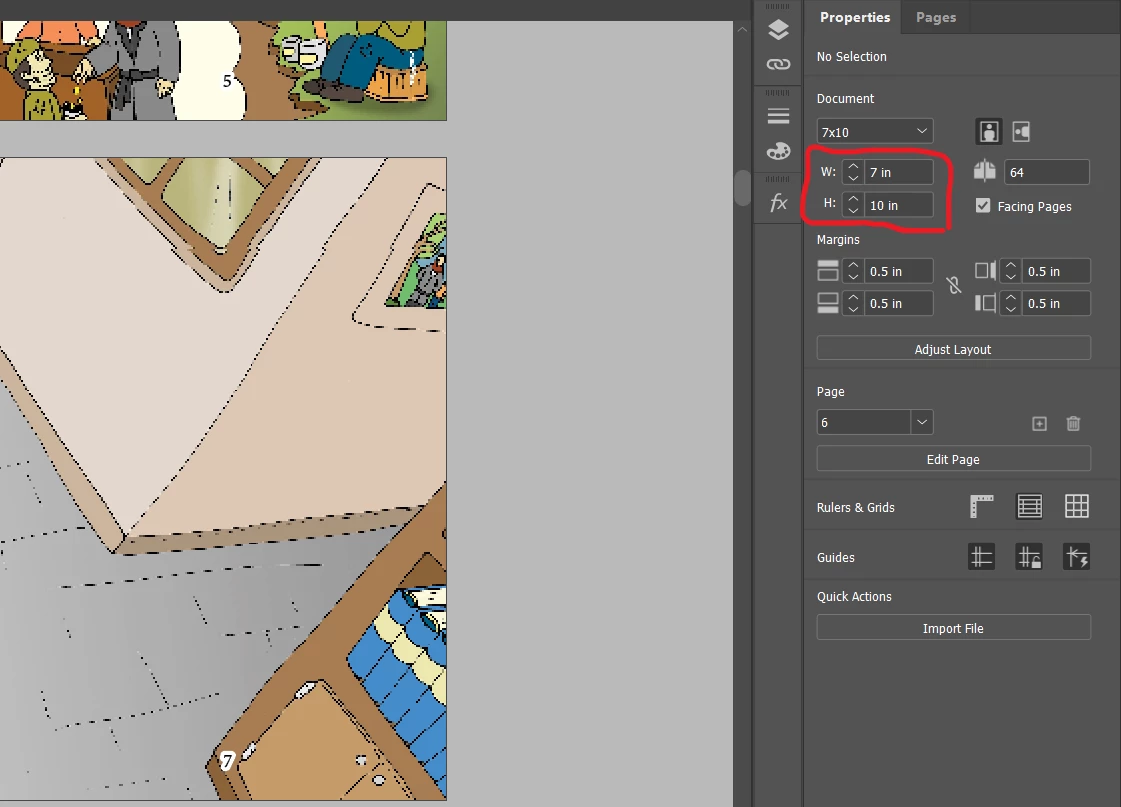
Task: Toggle the margins link chain icon
Action: click(954, 286)
